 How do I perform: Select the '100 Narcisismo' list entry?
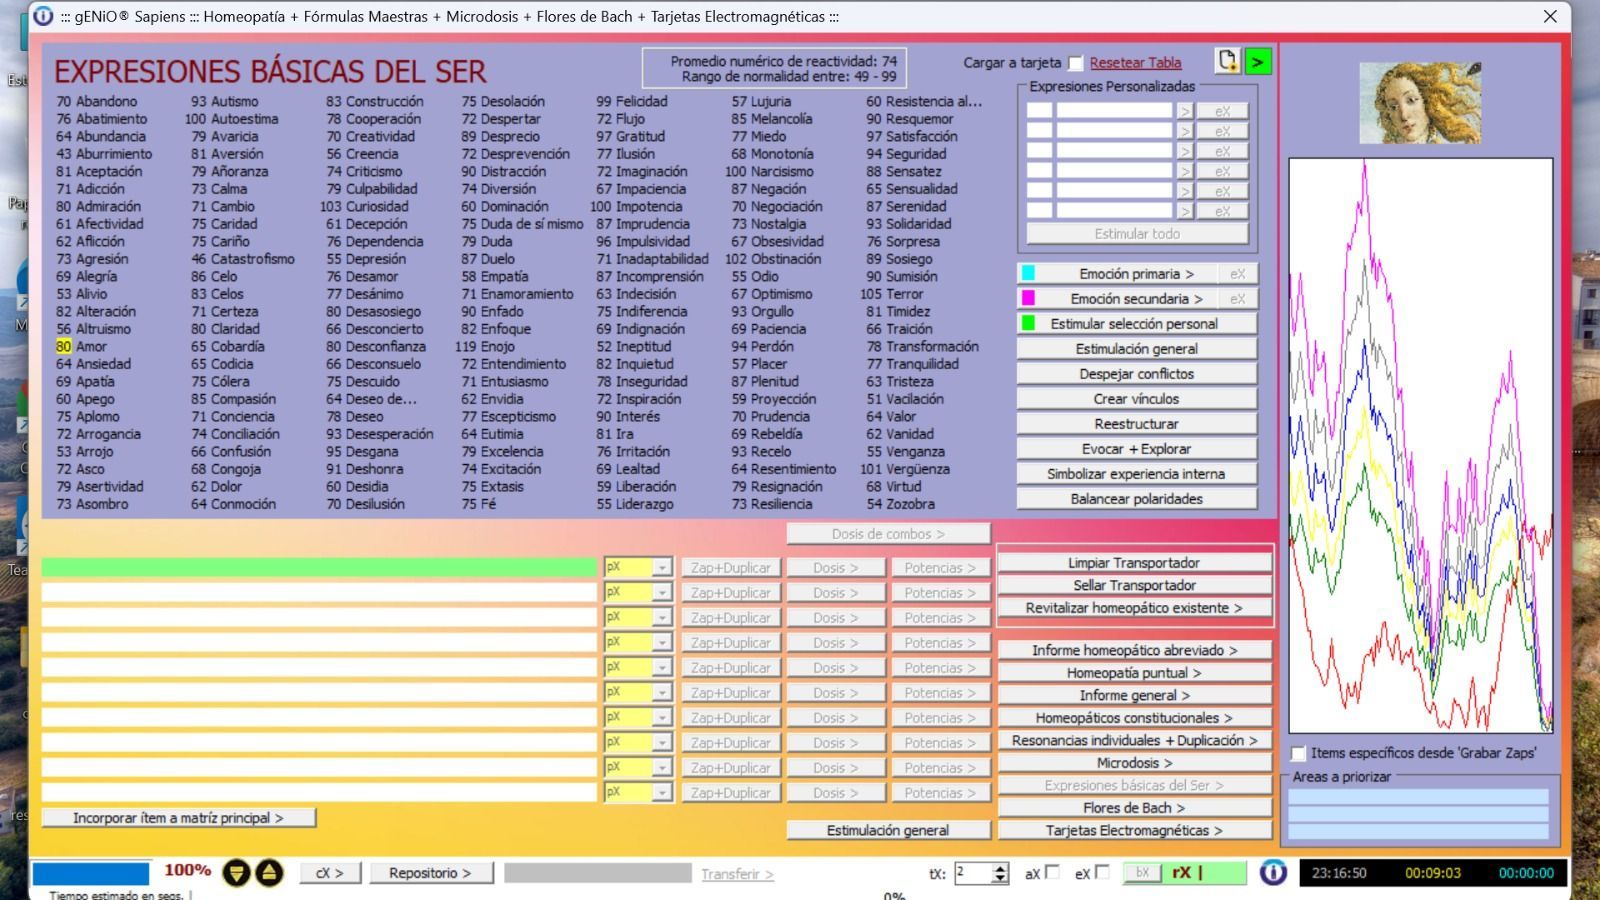pyautogui.click(x=769, y=171)
